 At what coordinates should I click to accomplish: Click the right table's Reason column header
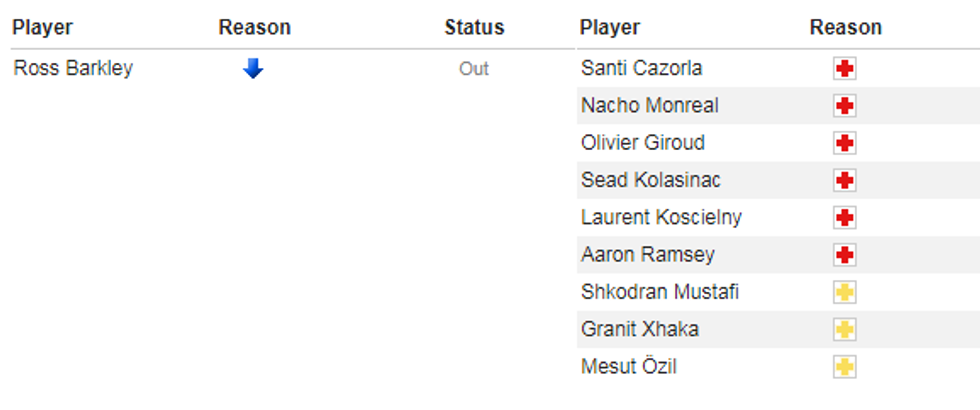(845, 28)
